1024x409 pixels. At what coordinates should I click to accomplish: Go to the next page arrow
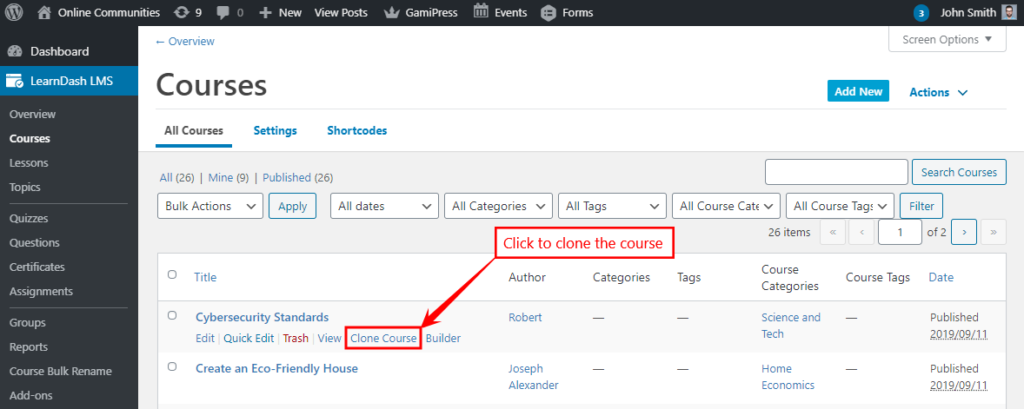point(964,232)
